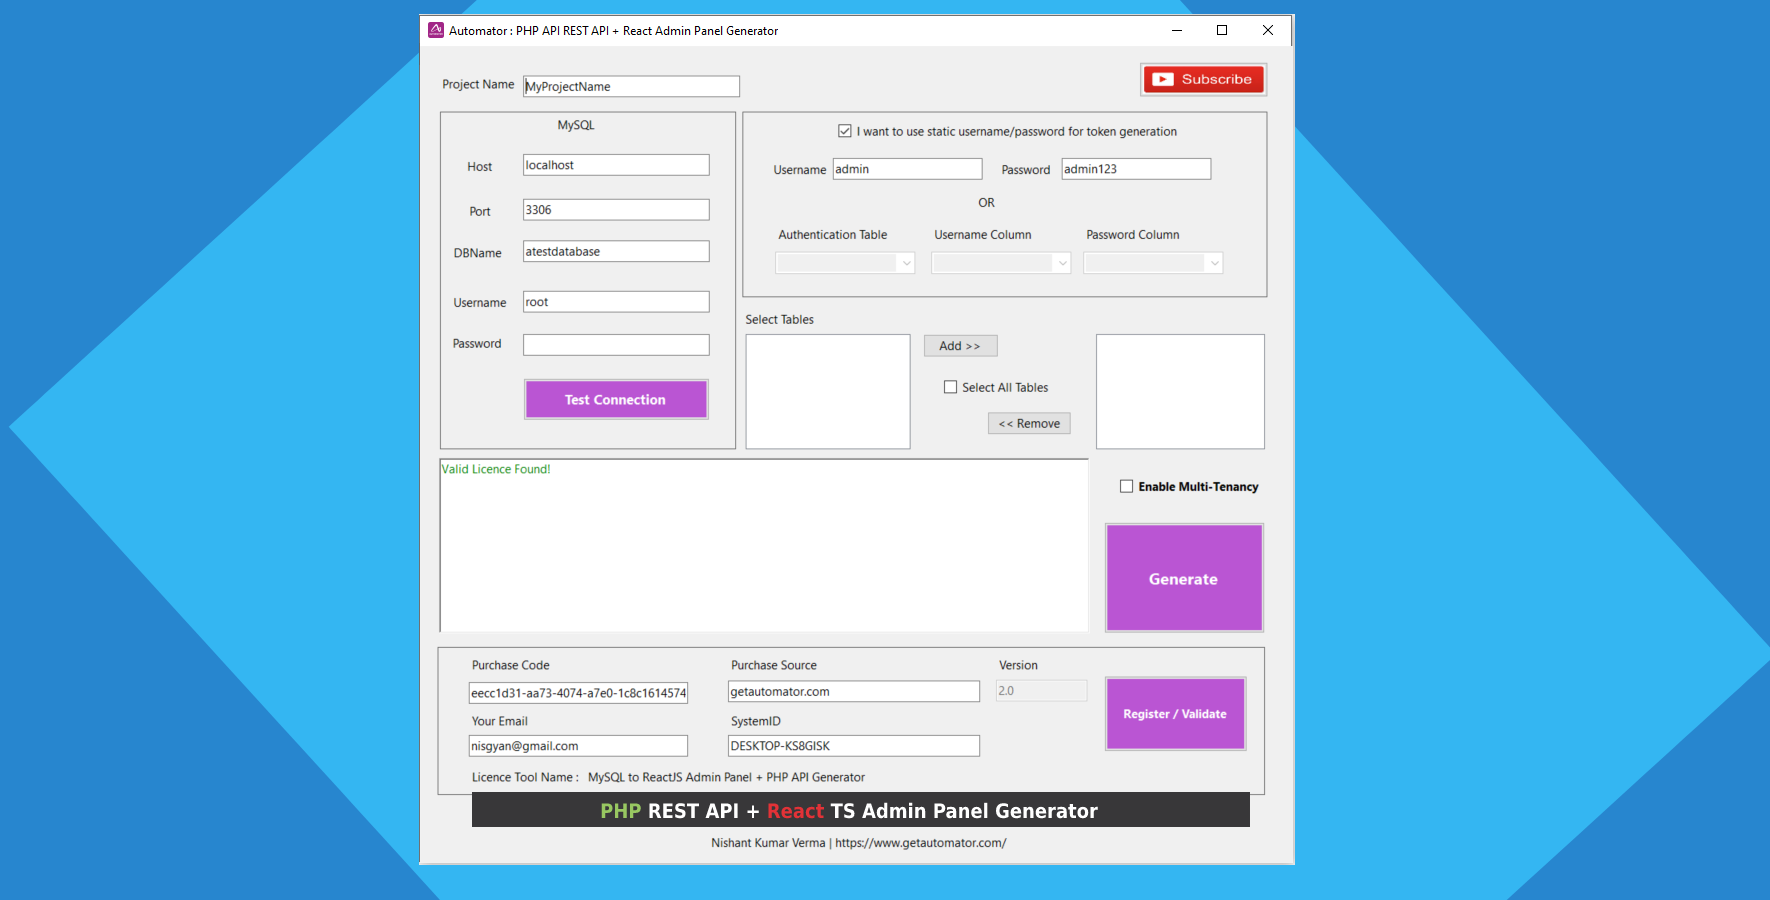
Task: Click the Port field showing 3306
Action: (x=616, y=210)
